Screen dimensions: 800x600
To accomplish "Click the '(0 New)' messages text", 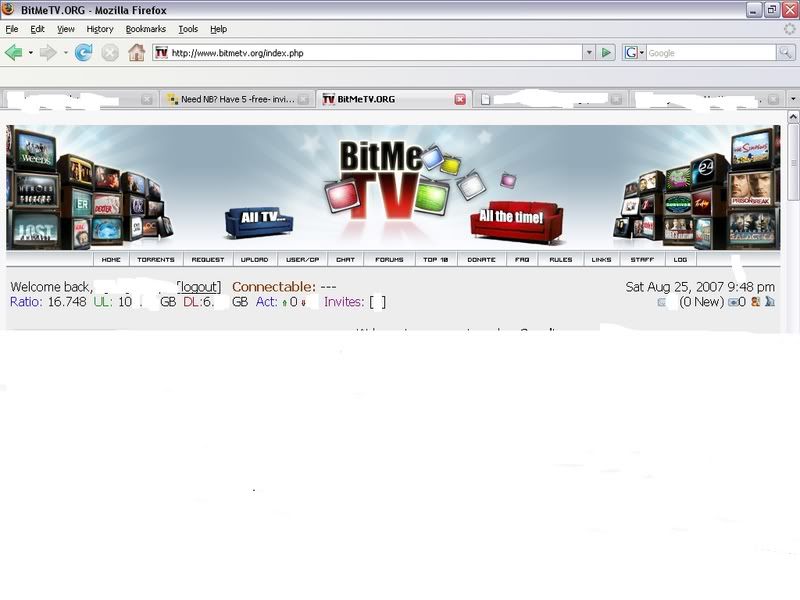I will 702,302.
